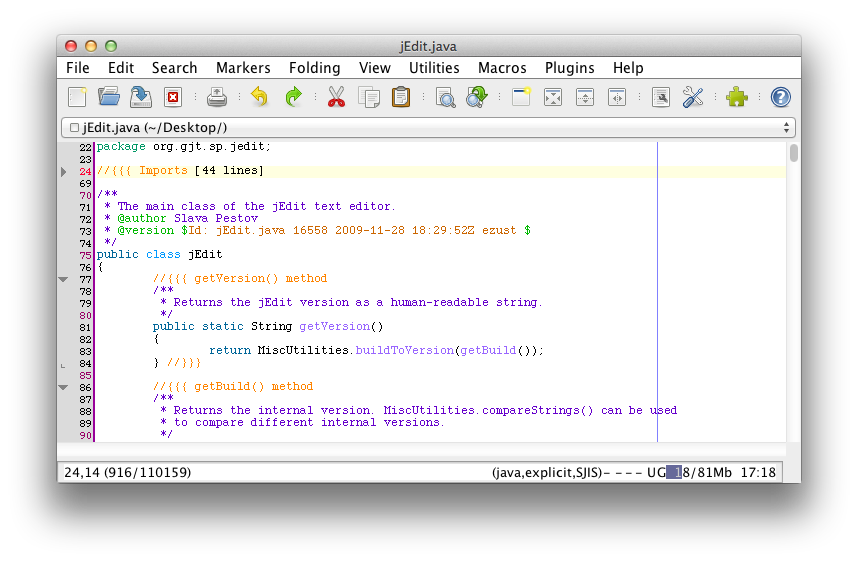Viewport: 858px width, 562px height.
Task: Open the Macros menu
Action: tap(502, 68)
